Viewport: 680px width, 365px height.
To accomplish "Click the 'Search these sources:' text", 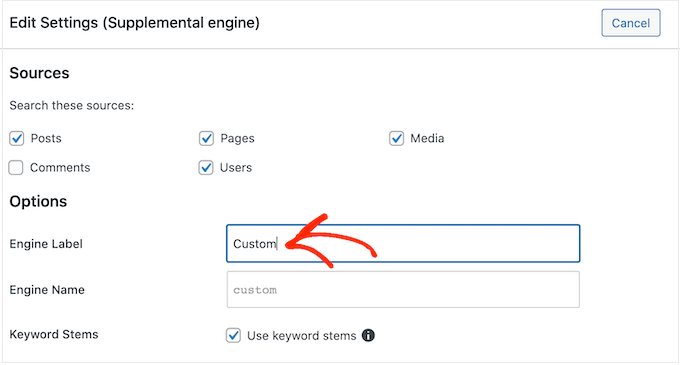I will pos(72,106).
